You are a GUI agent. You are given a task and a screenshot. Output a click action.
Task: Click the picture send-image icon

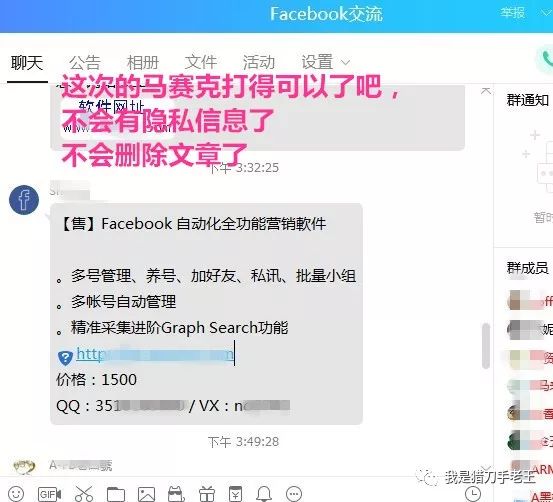pyautogui.click(x=146, y=494)
